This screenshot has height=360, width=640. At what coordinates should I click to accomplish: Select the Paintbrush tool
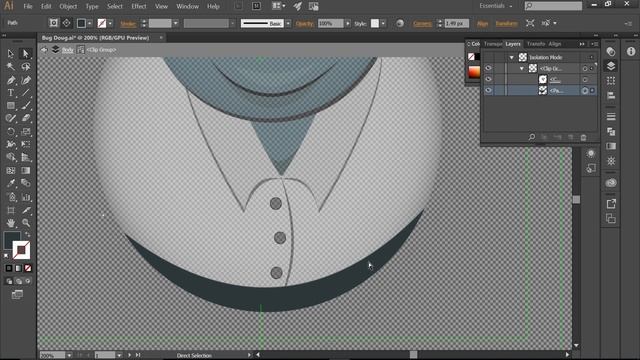click(x=26, y=106)
